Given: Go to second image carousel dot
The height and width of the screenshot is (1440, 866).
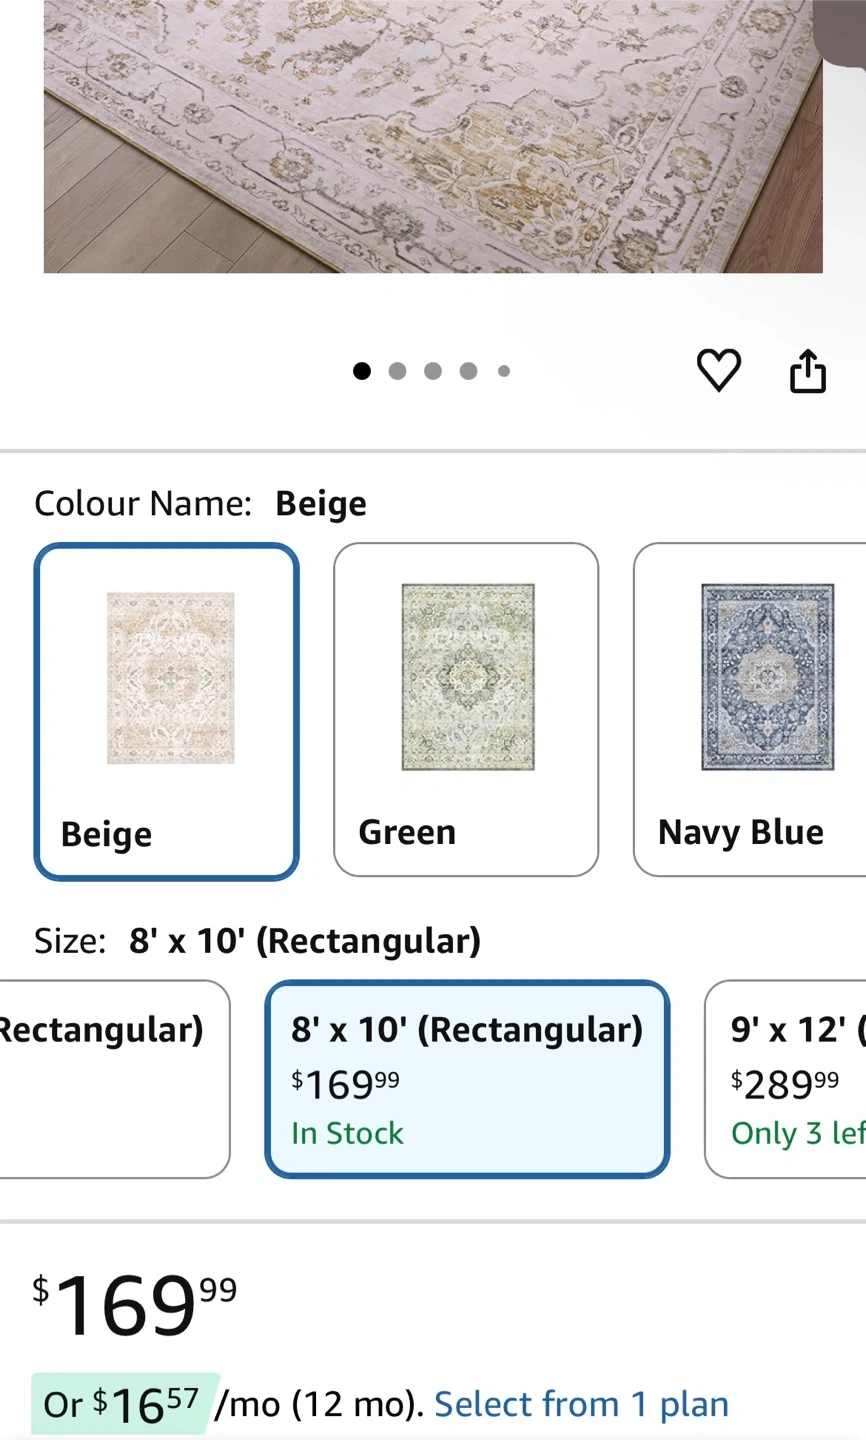Looking at the screenshot, I should pyautogui.click(x=397, y=371).
